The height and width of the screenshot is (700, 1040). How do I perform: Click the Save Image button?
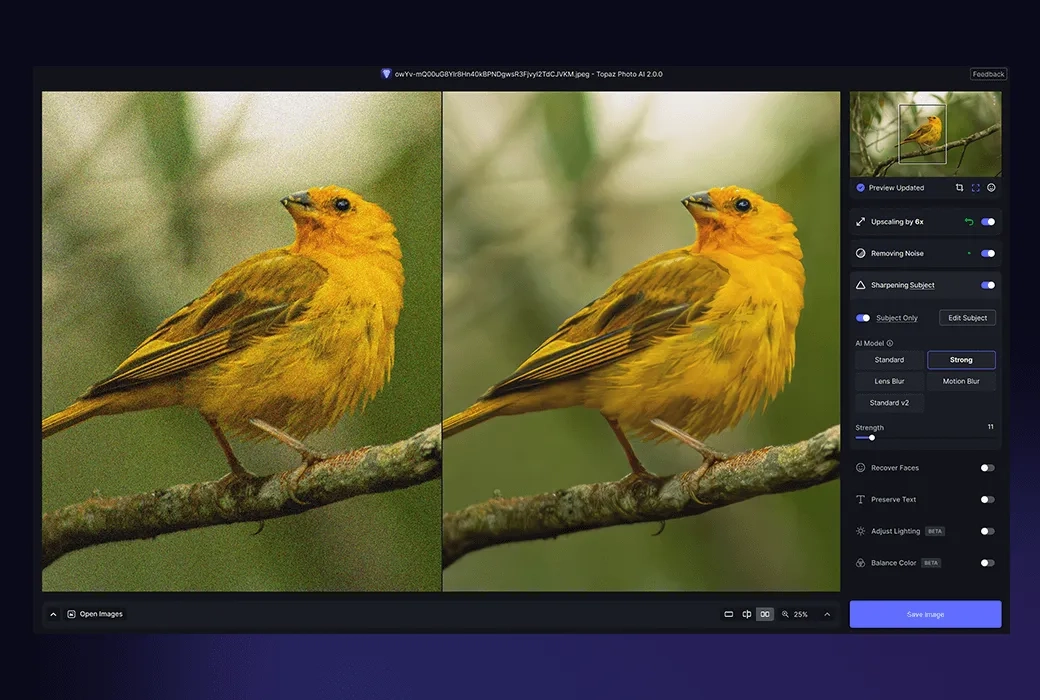coord(925,614)
